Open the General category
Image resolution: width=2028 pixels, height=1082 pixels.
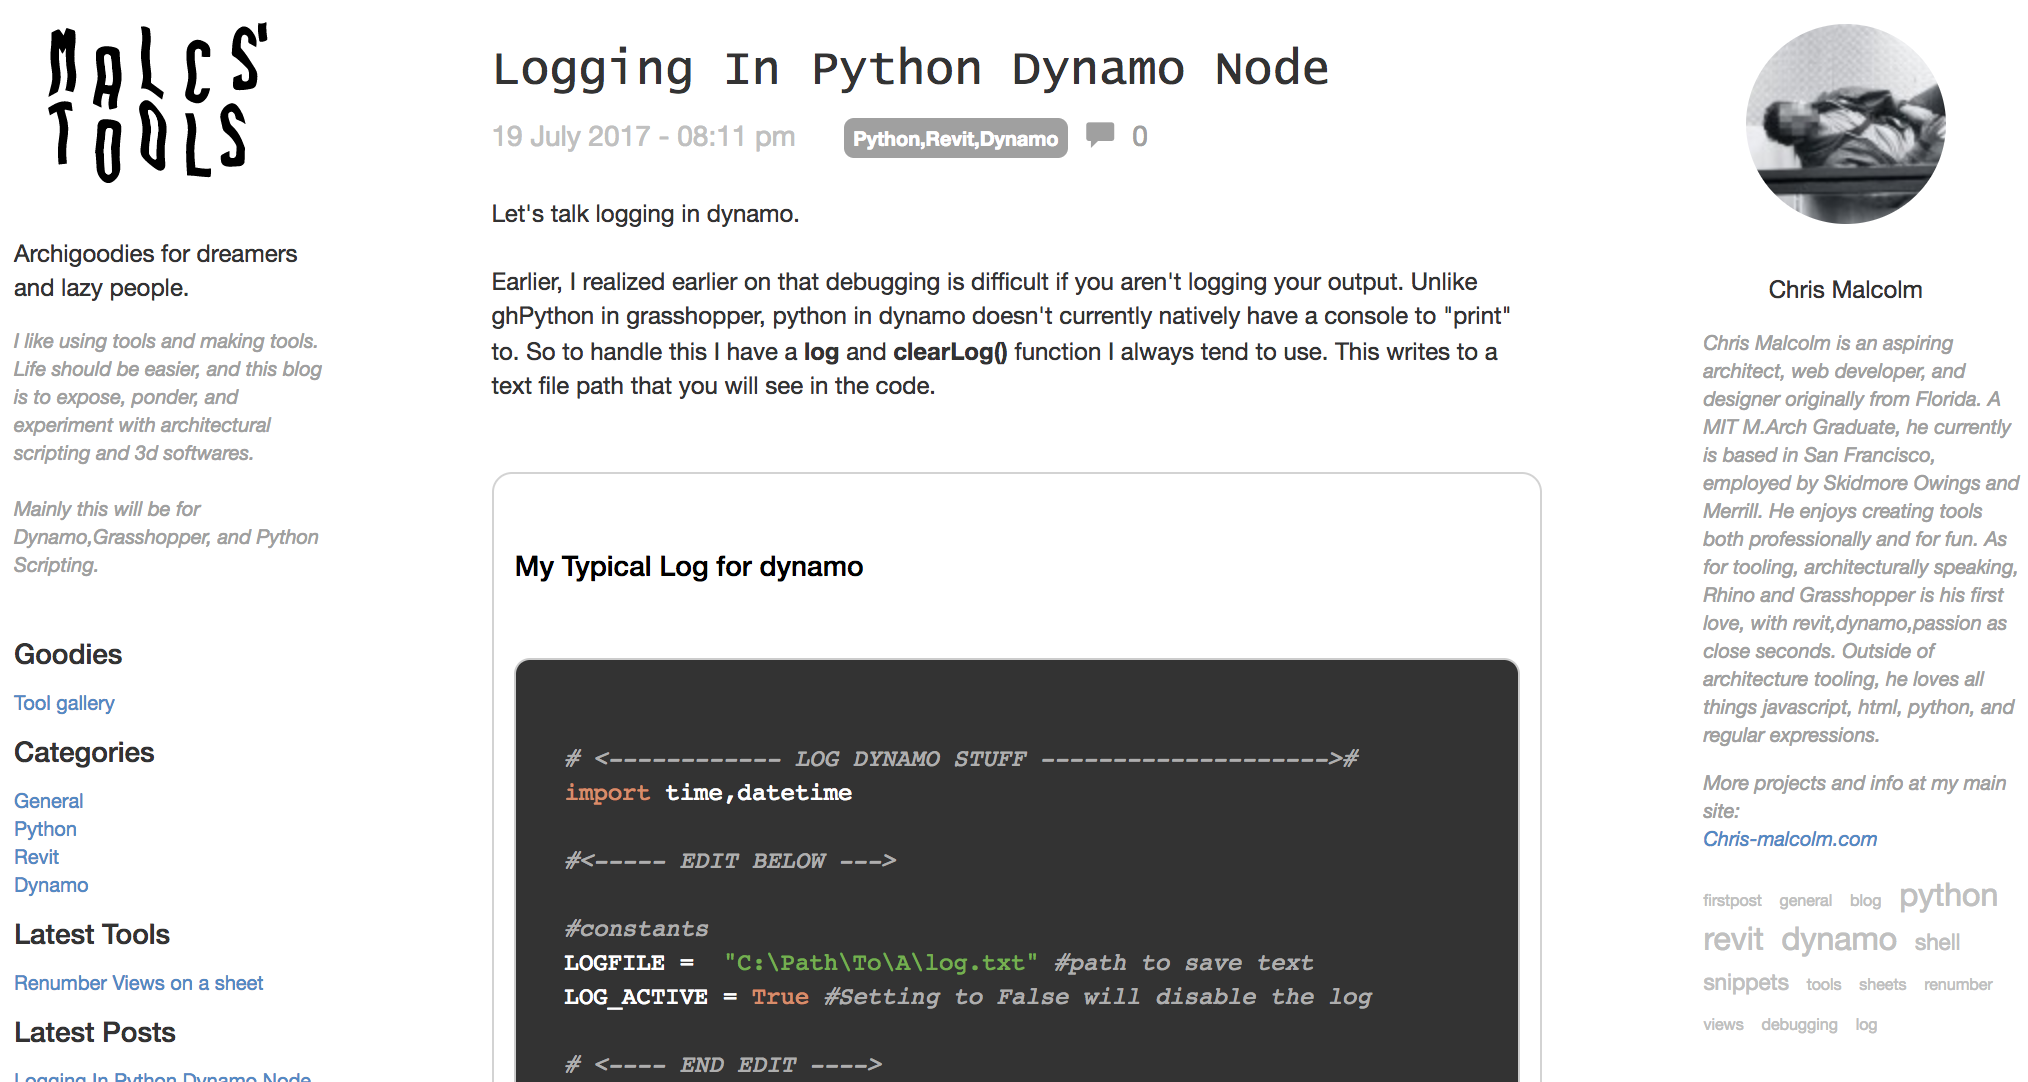click(x=48, y=801)
